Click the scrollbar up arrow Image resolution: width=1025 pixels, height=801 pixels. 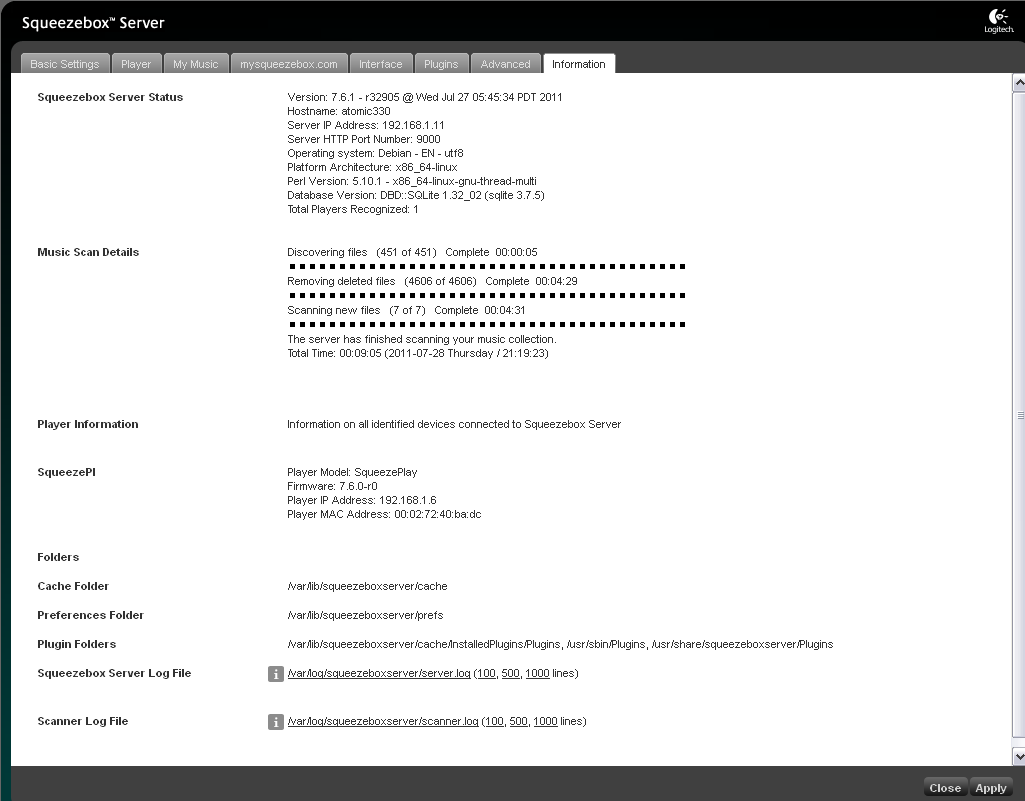point(1018,83)
